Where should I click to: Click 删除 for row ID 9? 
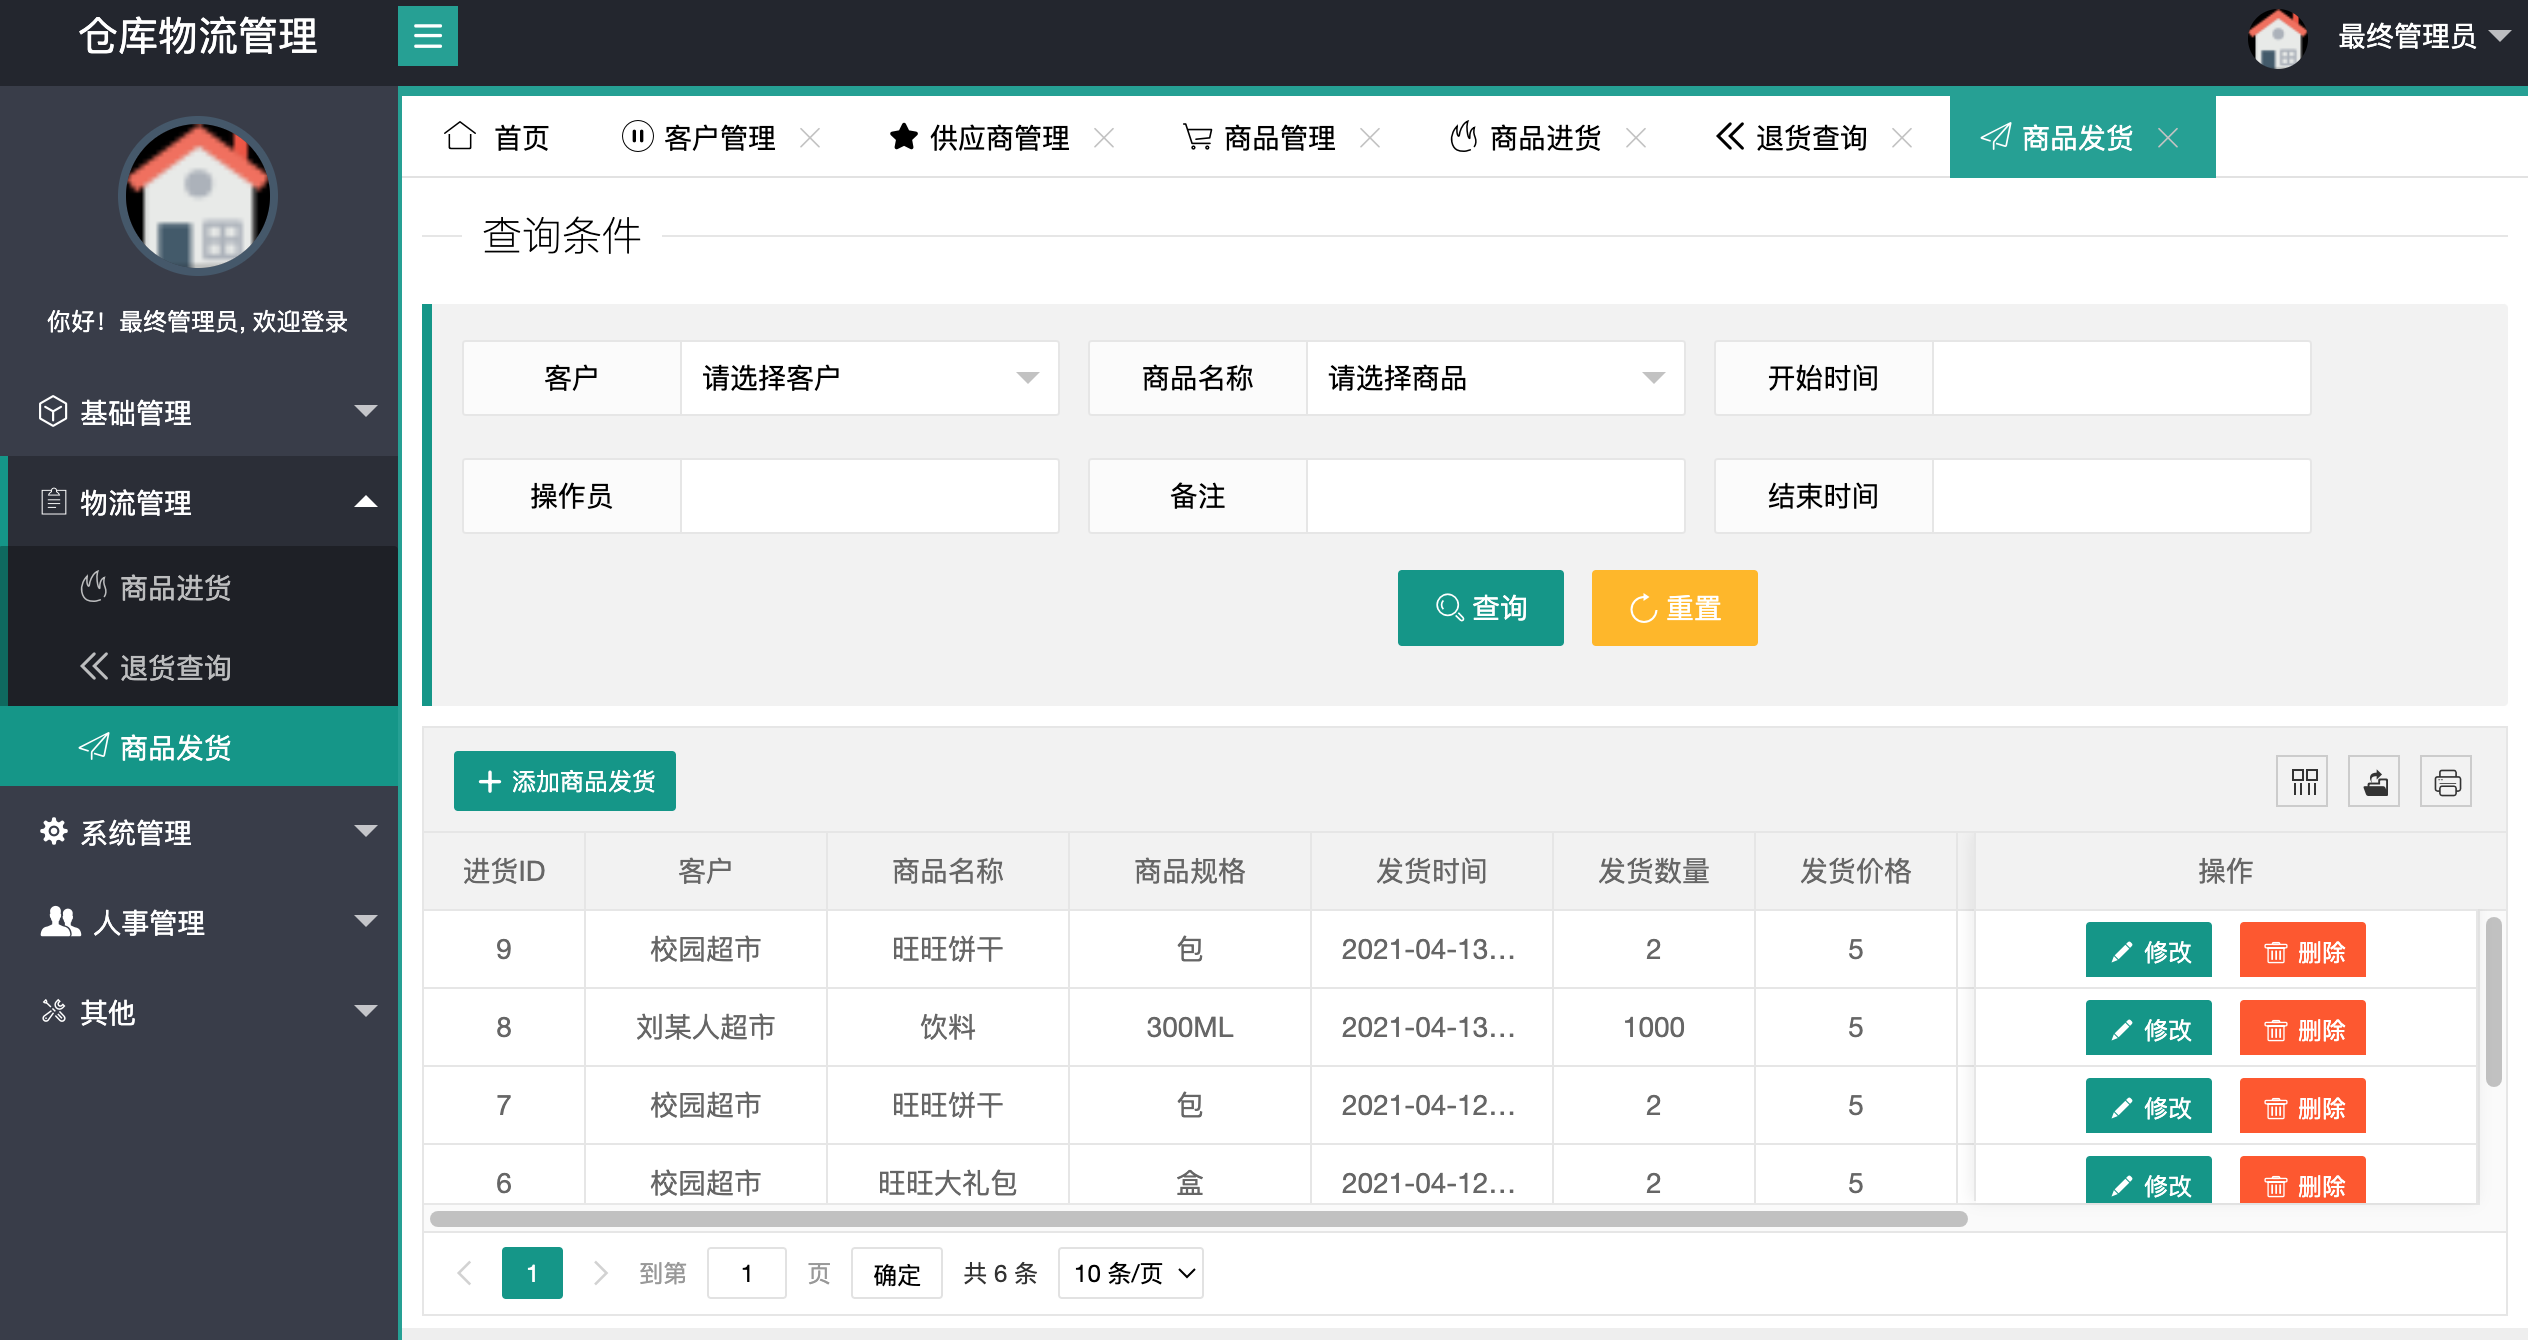(x=2302, y=950)
